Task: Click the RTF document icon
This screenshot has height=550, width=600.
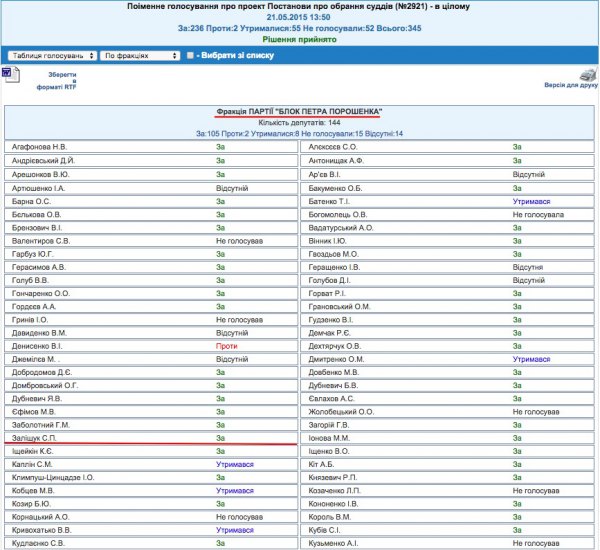Action: 9,75
